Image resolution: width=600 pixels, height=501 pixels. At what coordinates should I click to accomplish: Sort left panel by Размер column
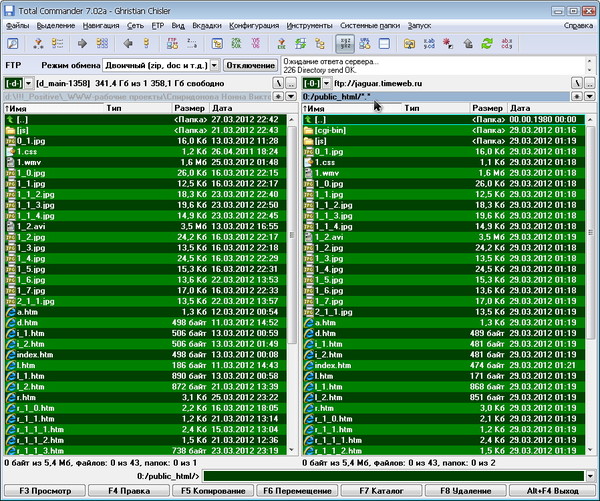(x=190, y=108)
